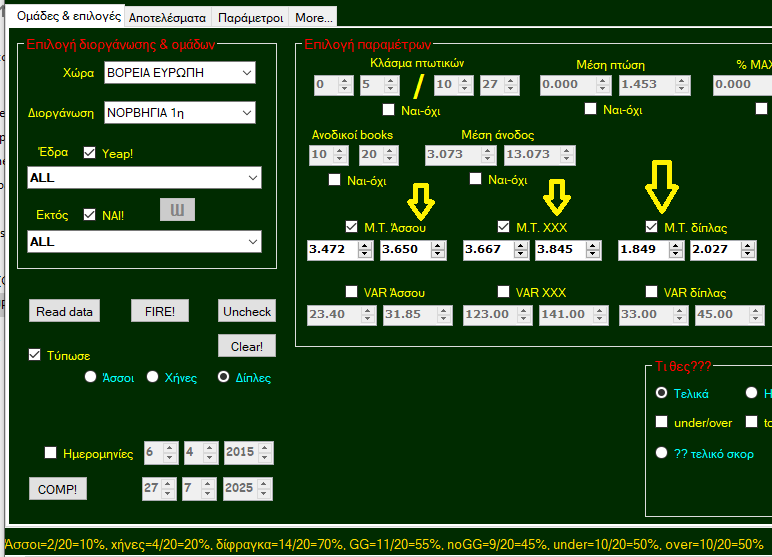Screen dimensions: 772x557
Task: Switch to the Αποτελέσματα tab
Action: (167, 17)
